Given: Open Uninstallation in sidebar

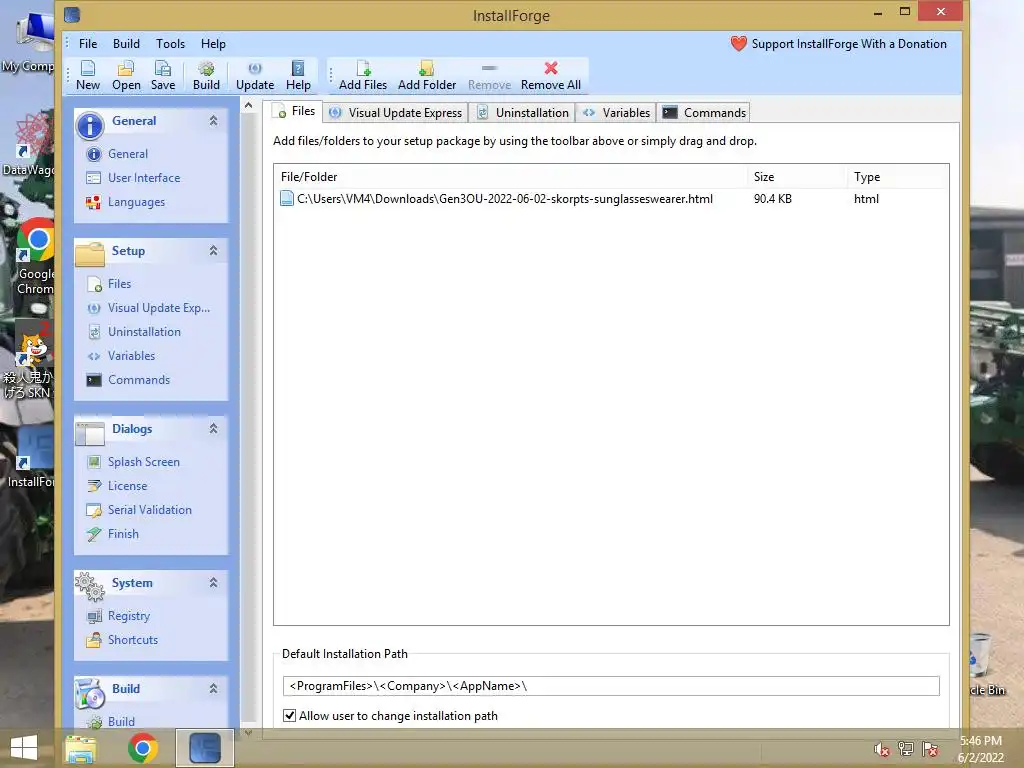Looking at the screenshot, I should (x=144, y=332).
